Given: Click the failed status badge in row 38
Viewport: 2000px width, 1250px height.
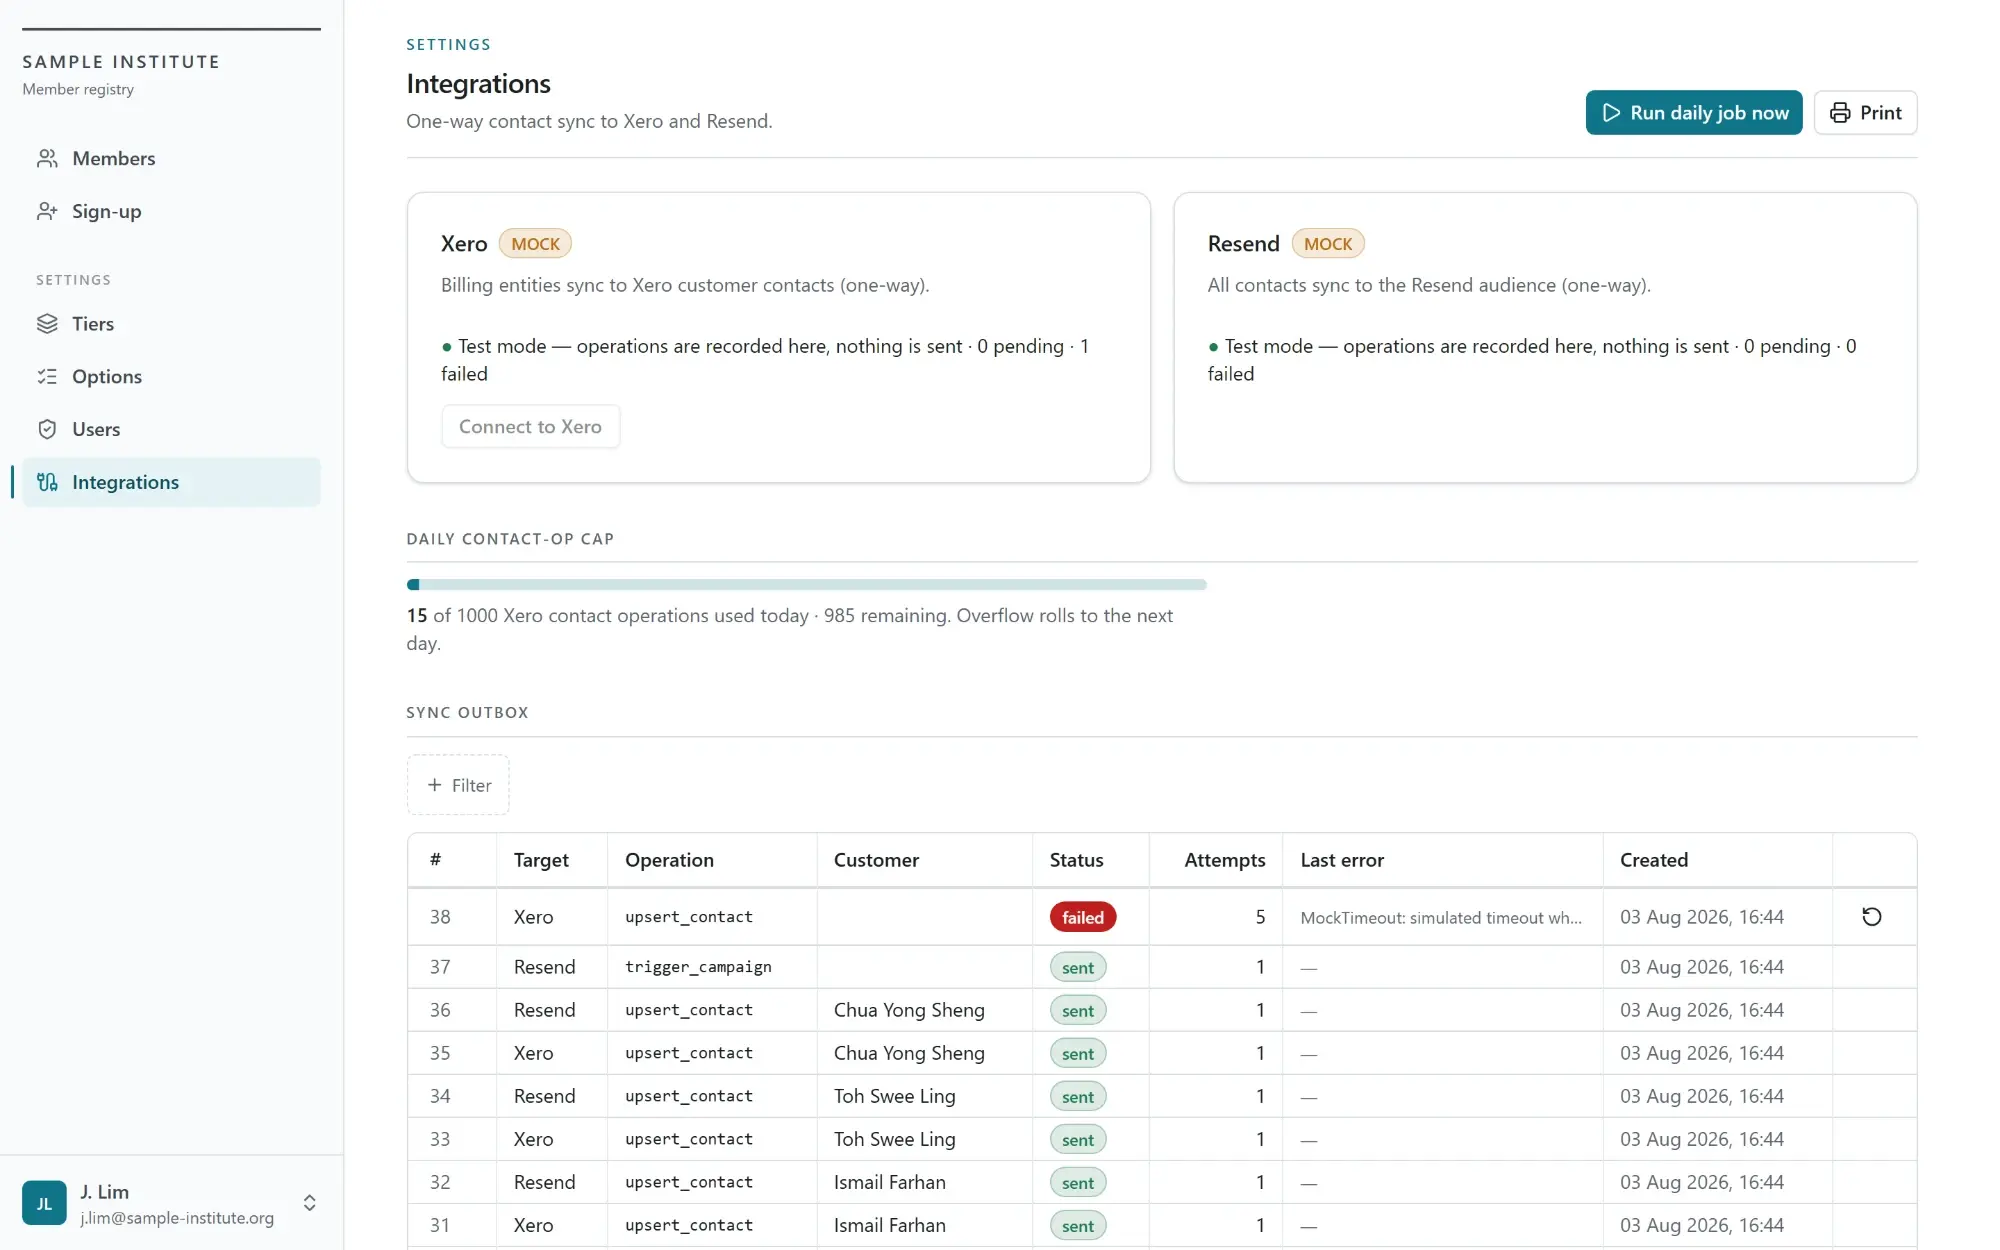Looking at the screenshot, I should [1082, 917].
